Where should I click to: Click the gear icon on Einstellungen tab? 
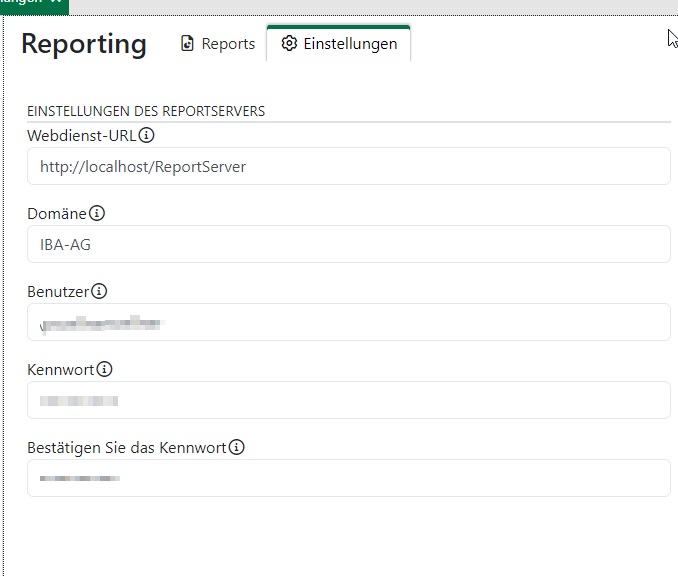point(289,44)
